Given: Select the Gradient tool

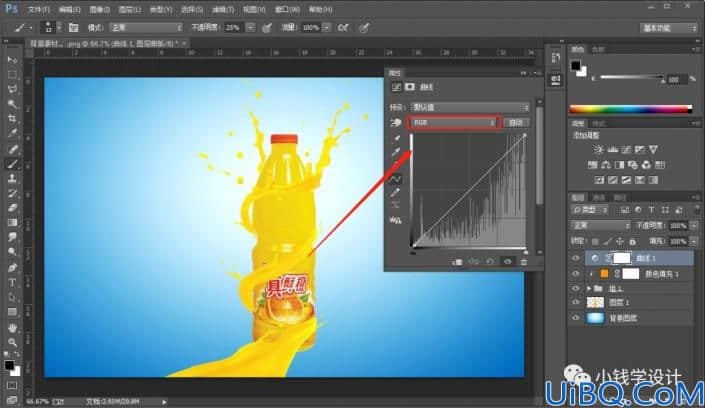Looking at the screenshot, I should pos(12,223).
